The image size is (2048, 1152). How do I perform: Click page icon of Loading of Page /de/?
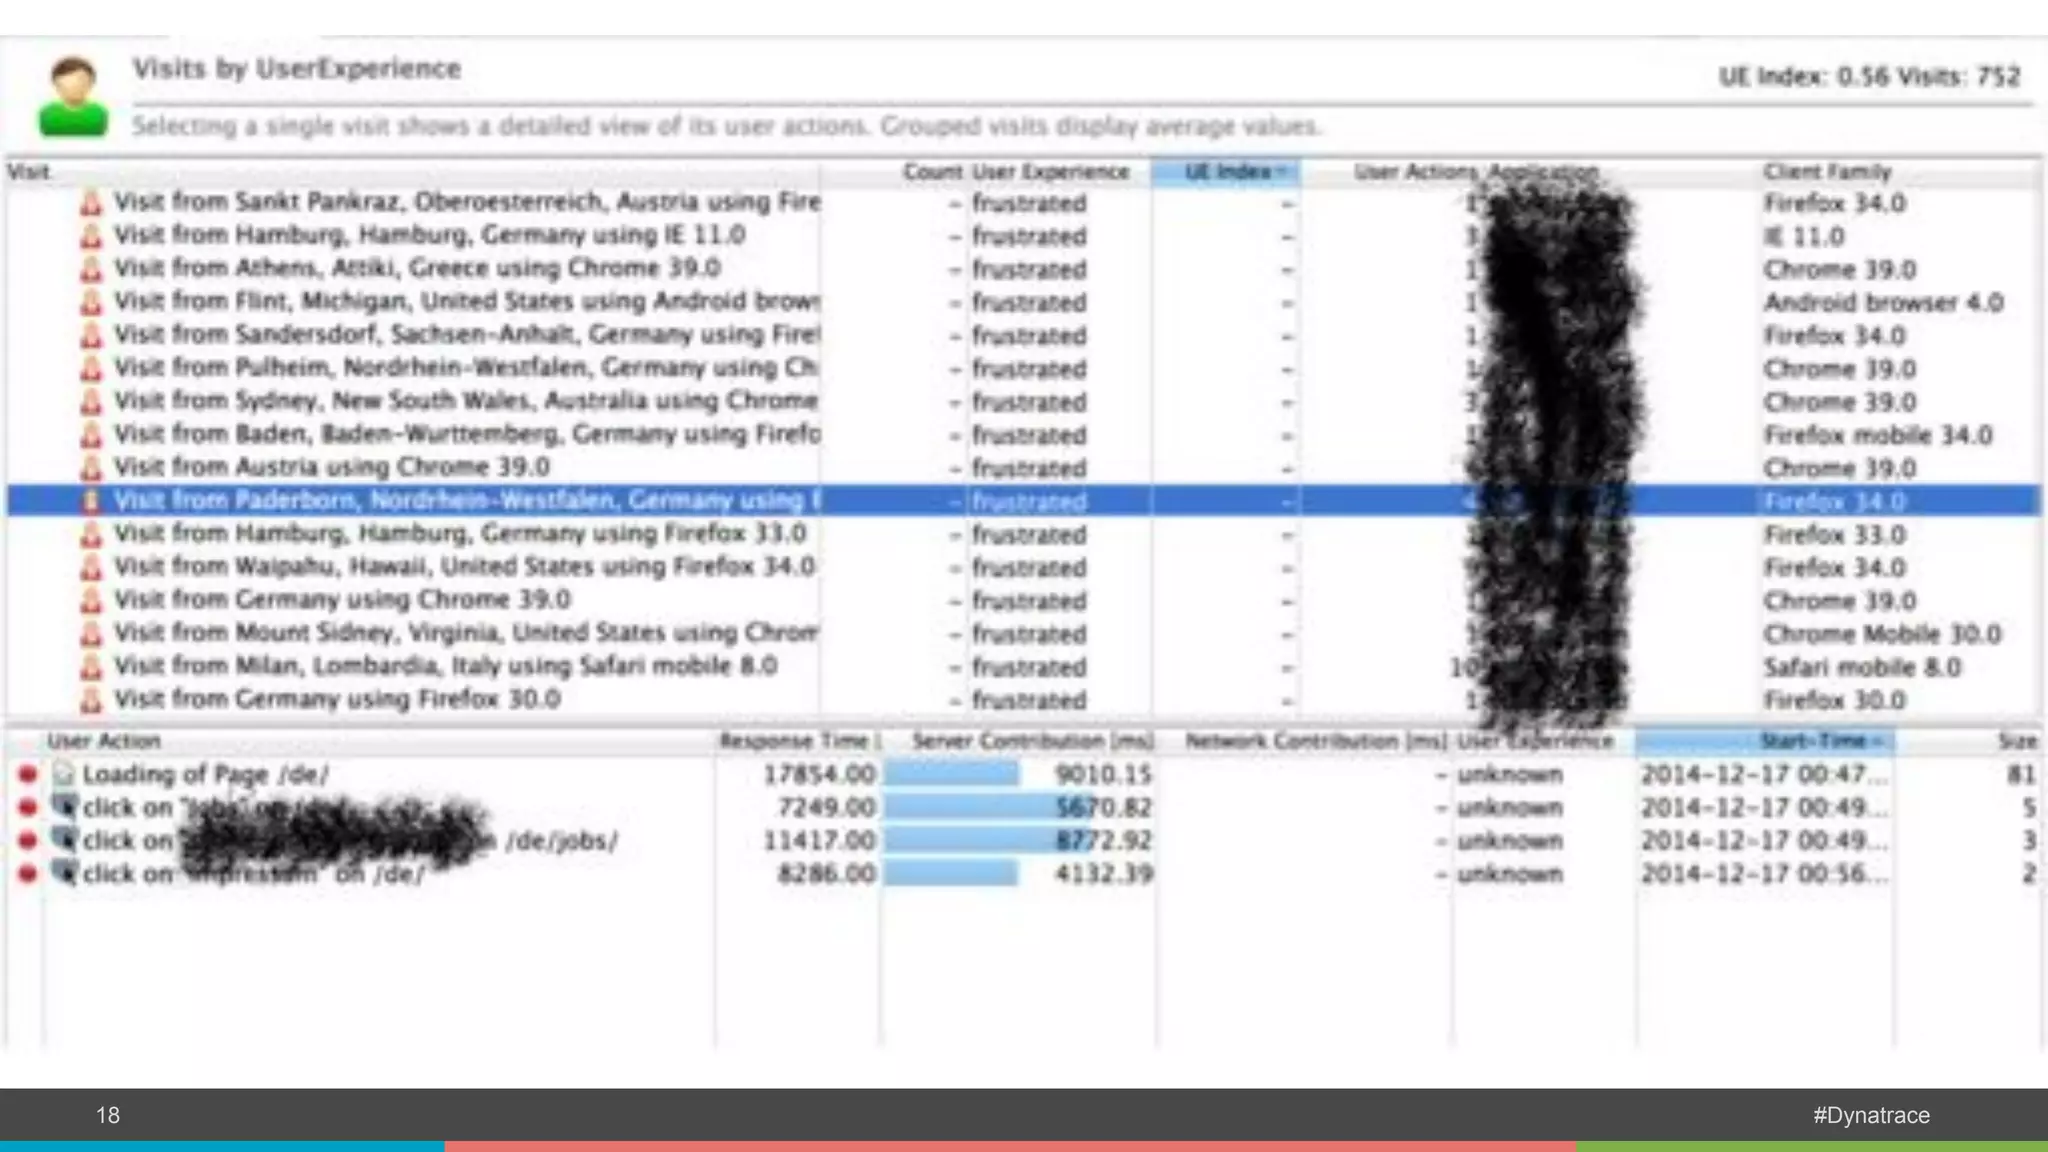[x=64, y=773]
